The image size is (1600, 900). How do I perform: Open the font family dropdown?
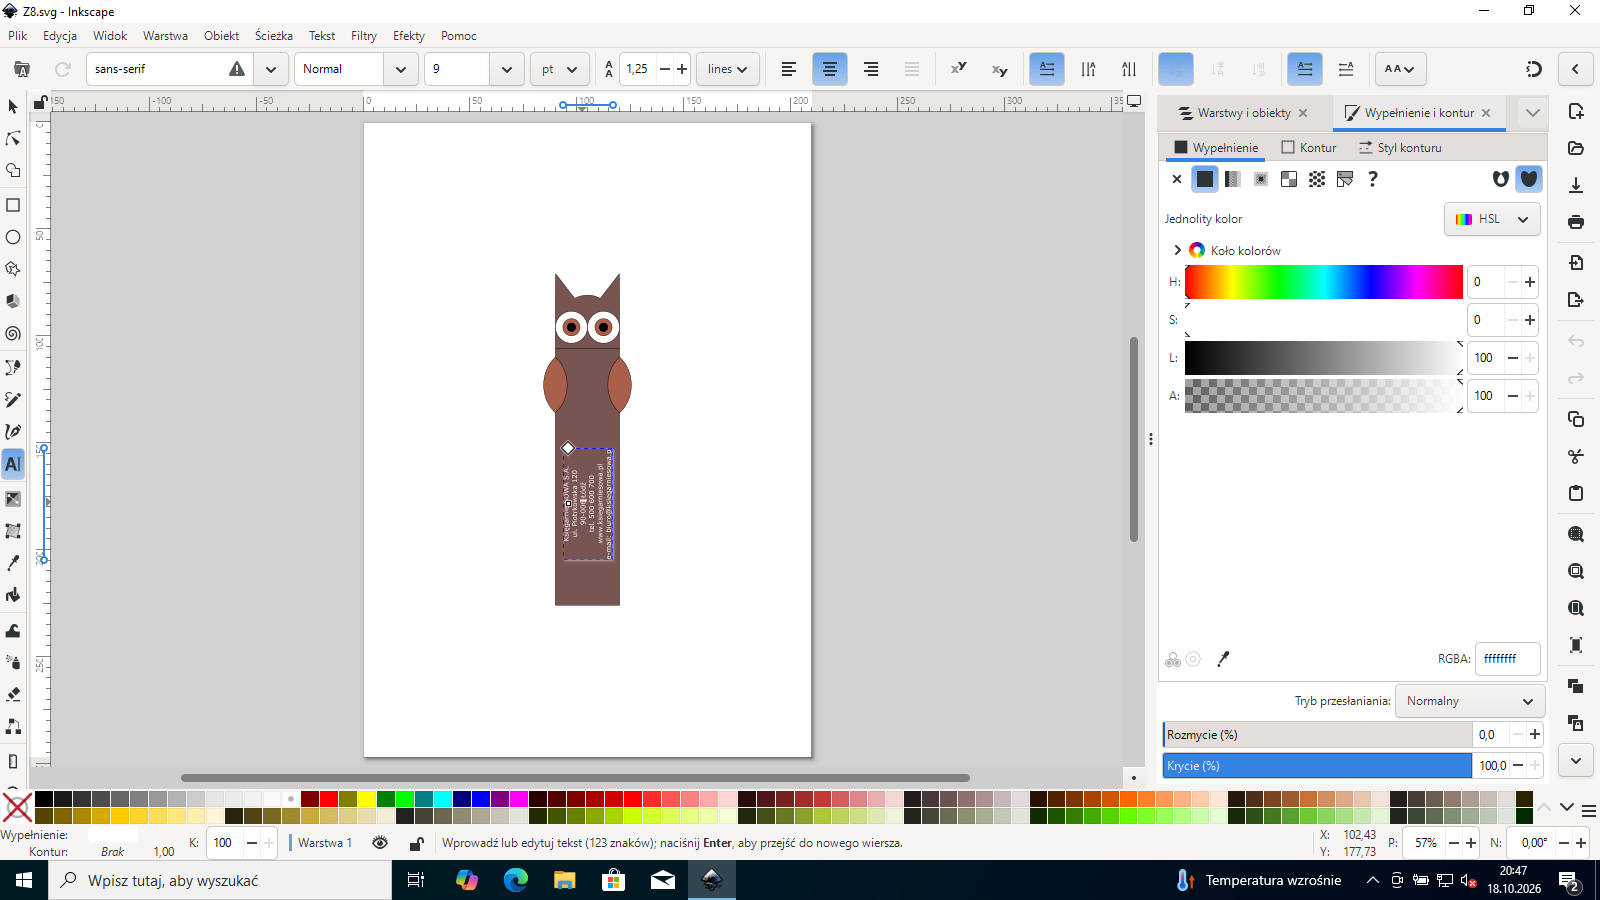[x=271, y=69]
